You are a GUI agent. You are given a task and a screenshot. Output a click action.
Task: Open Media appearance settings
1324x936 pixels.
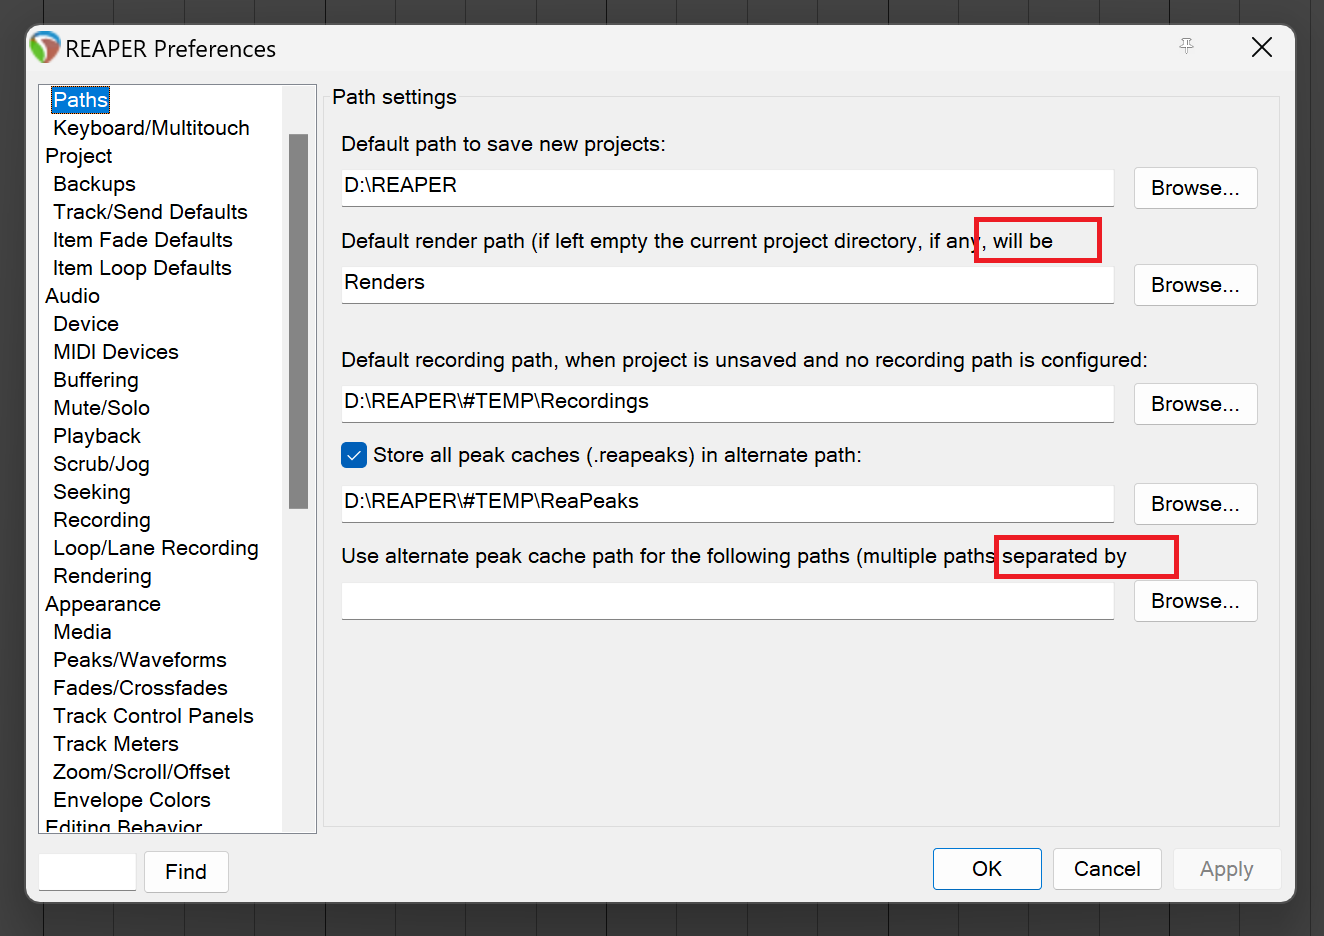[x=82, y=632]
